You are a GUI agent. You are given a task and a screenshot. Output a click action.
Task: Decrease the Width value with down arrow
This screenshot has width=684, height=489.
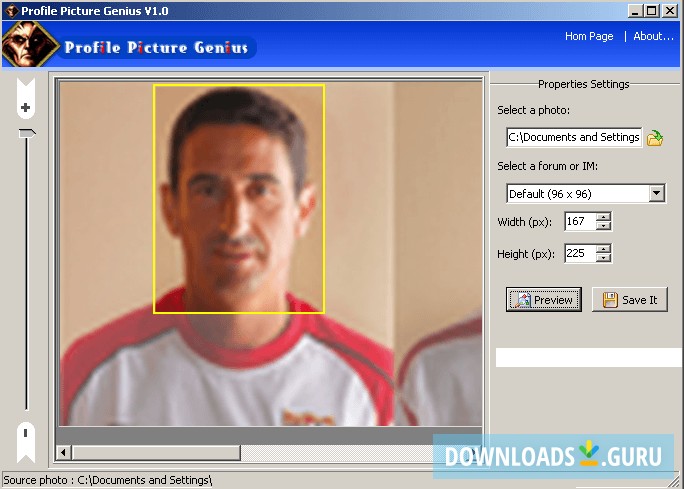[603, 226]
